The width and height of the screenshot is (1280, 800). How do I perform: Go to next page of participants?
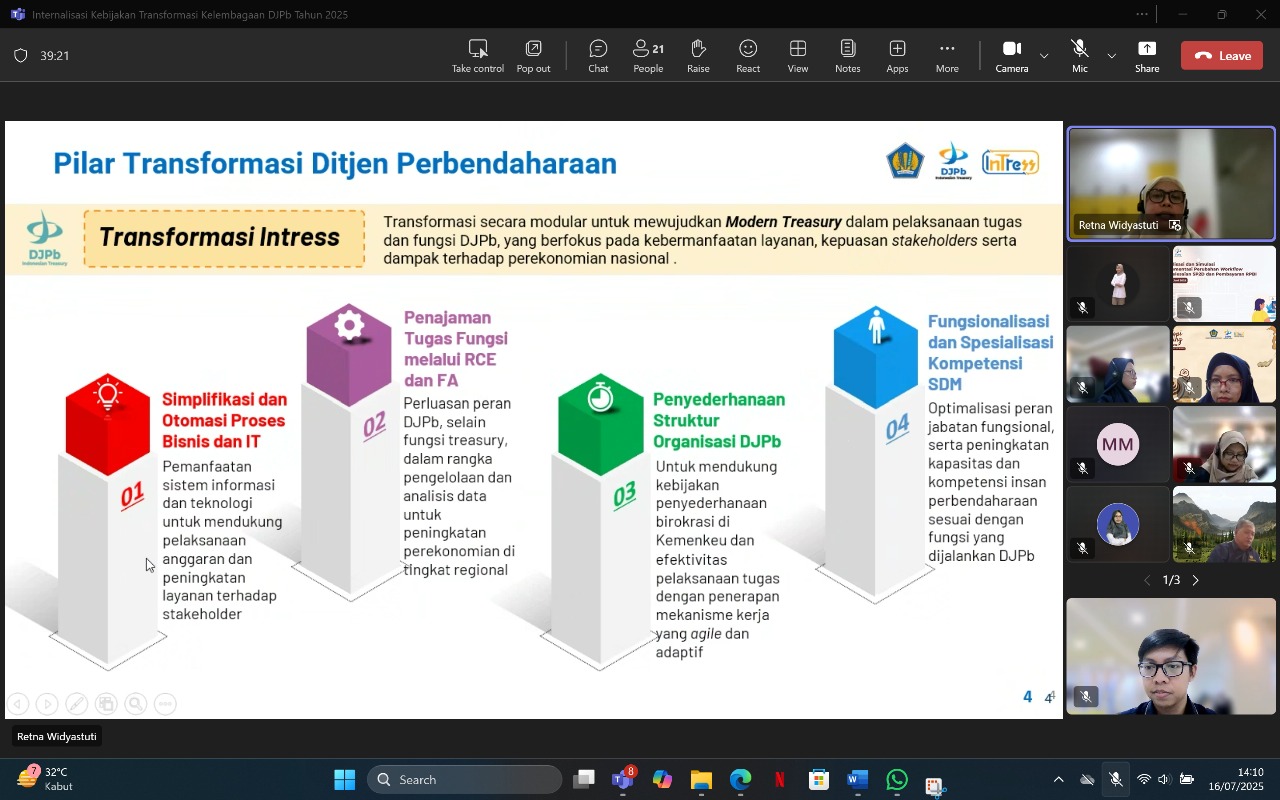coord(1195,580)
